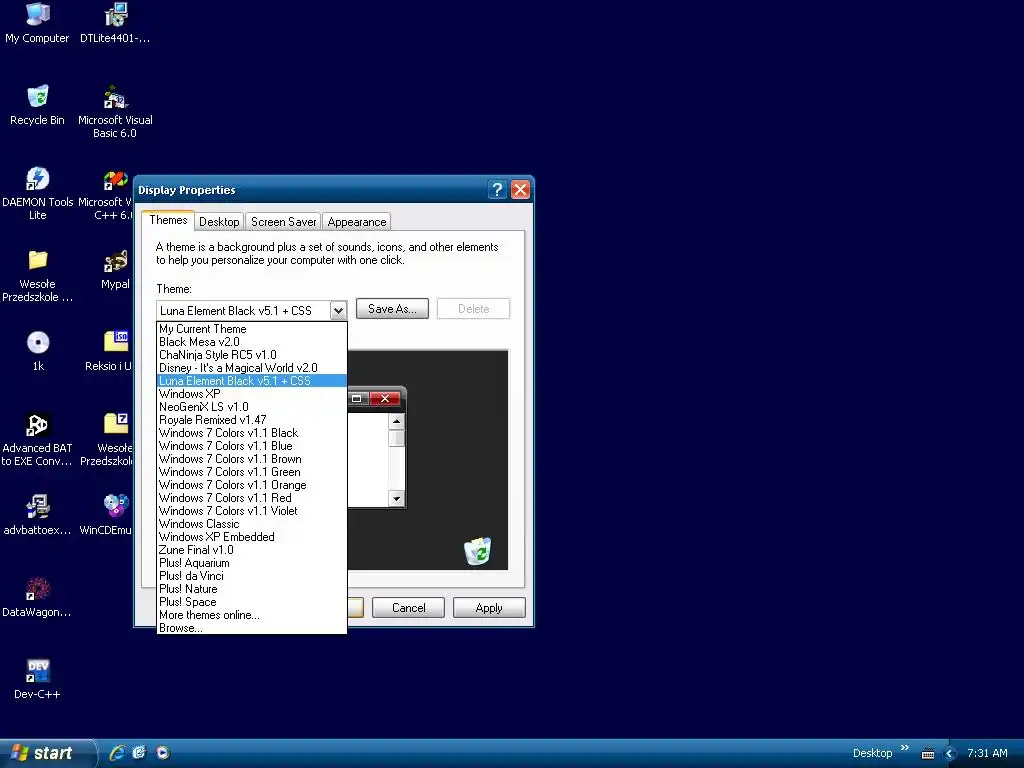Choose Zune Final v1.0 theme
The image size is (1024, 768).
pos(252,550)
